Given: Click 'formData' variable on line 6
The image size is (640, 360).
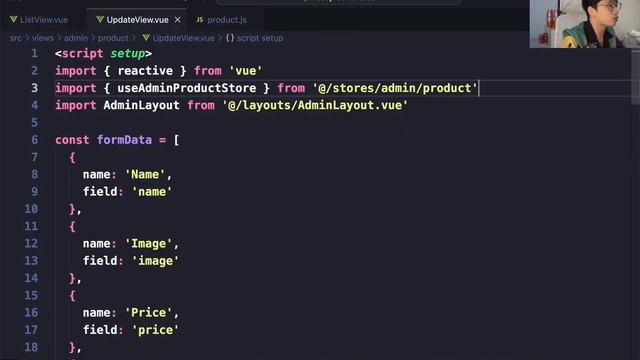Looking at the screenshot, I should [x=124, y=140].
